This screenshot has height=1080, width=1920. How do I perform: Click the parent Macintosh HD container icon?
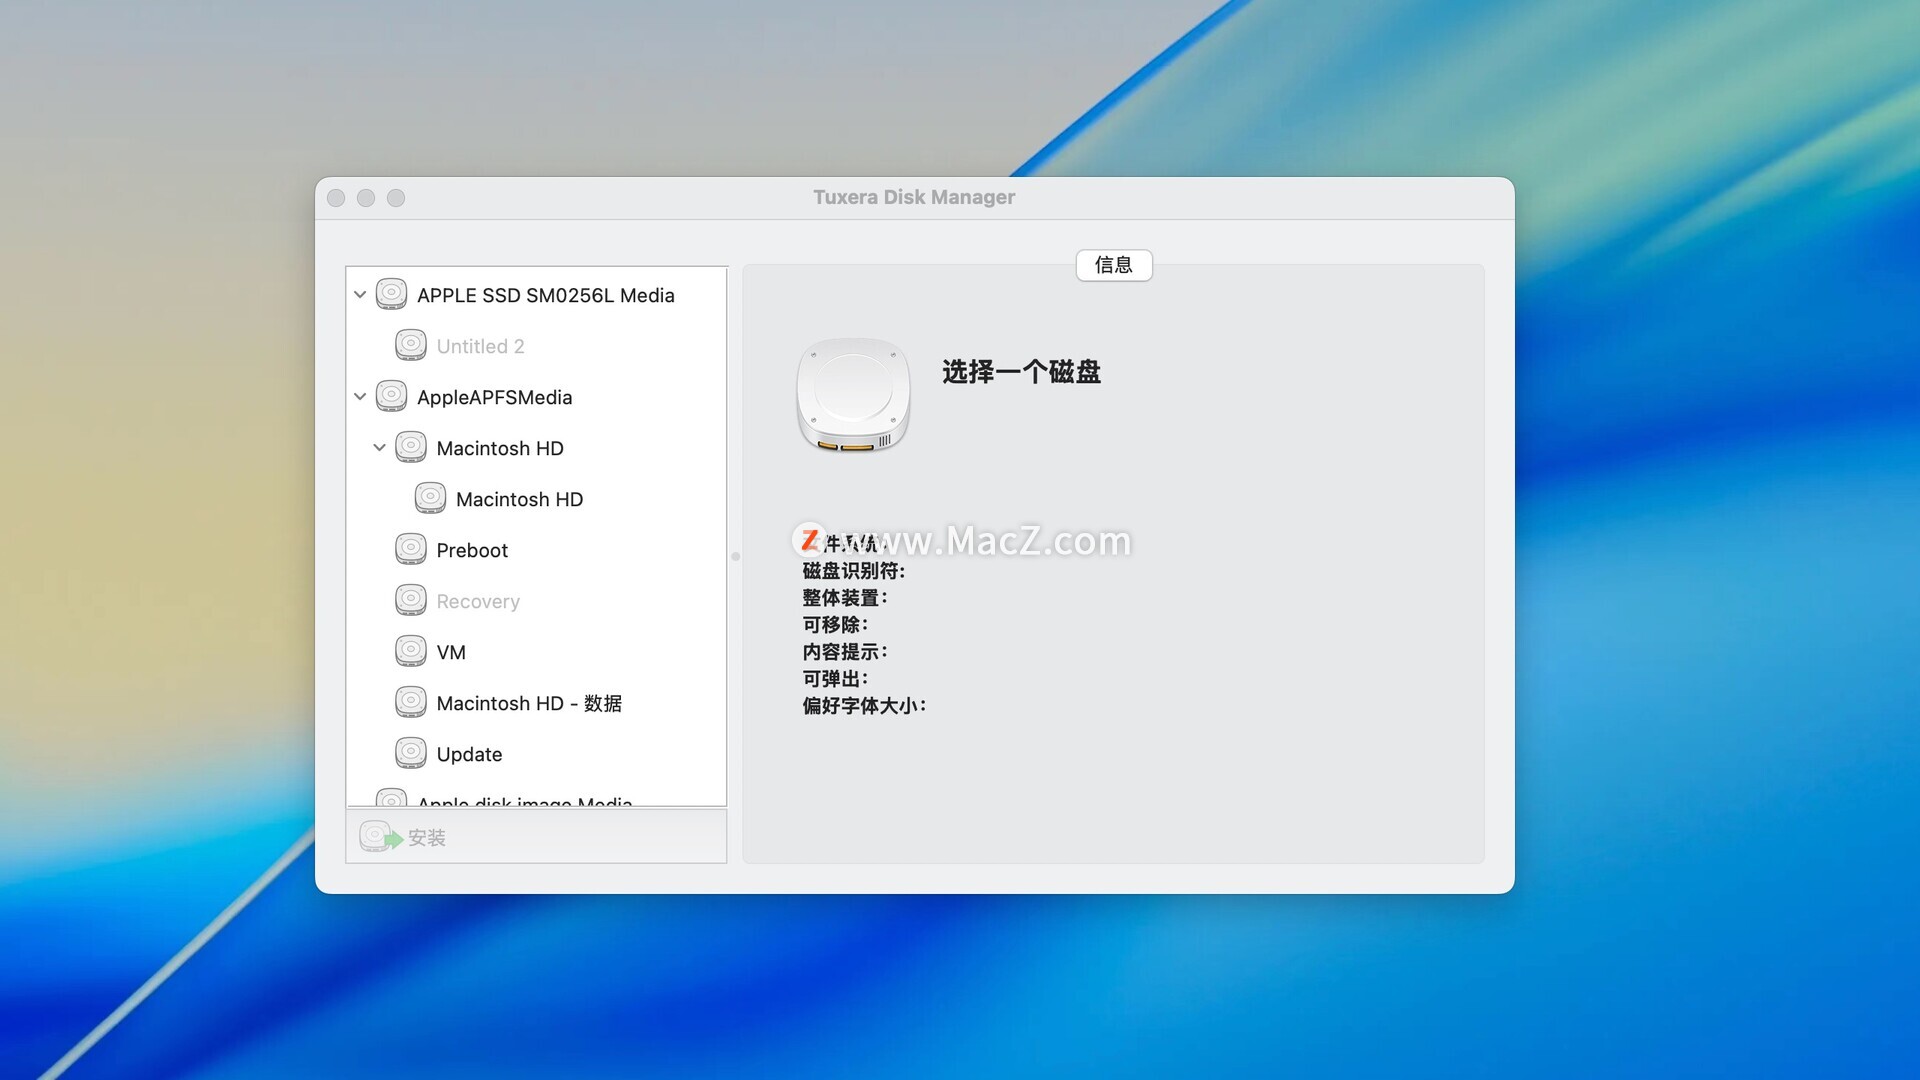tap(411, 447)
